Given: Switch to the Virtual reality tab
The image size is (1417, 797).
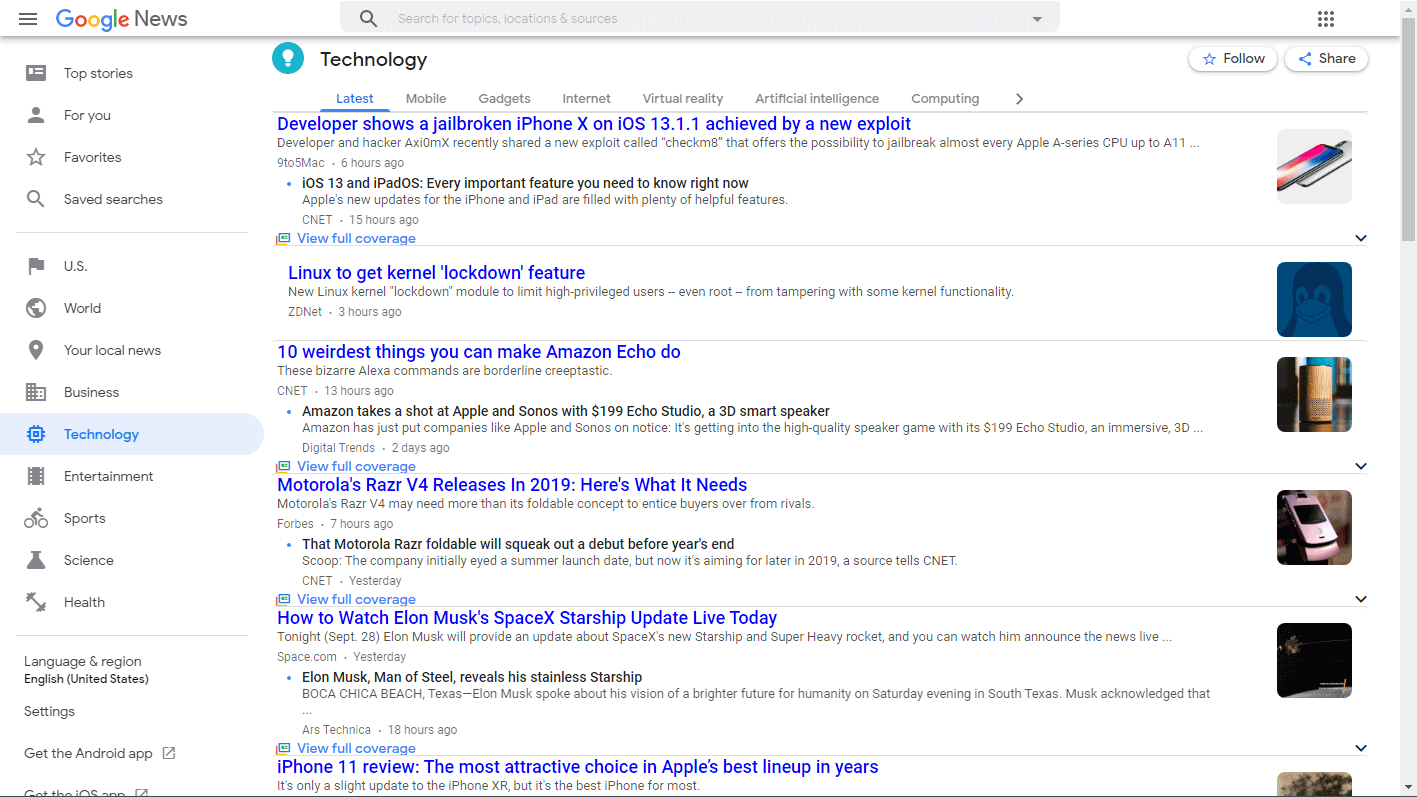Looking at the screenshot, I should click(683, 98).
